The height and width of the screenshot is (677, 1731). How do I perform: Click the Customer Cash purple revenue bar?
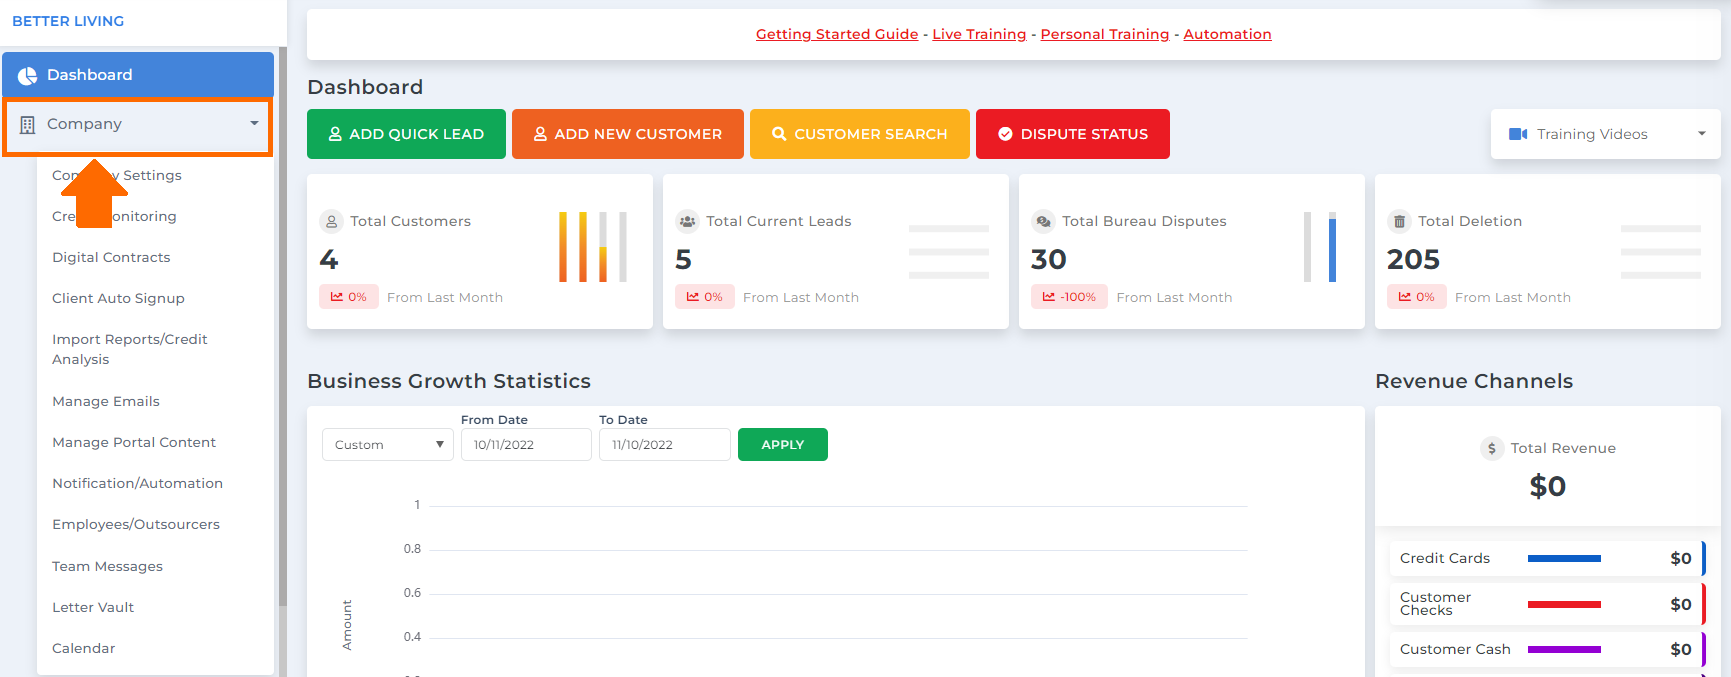pos(1564,650)
